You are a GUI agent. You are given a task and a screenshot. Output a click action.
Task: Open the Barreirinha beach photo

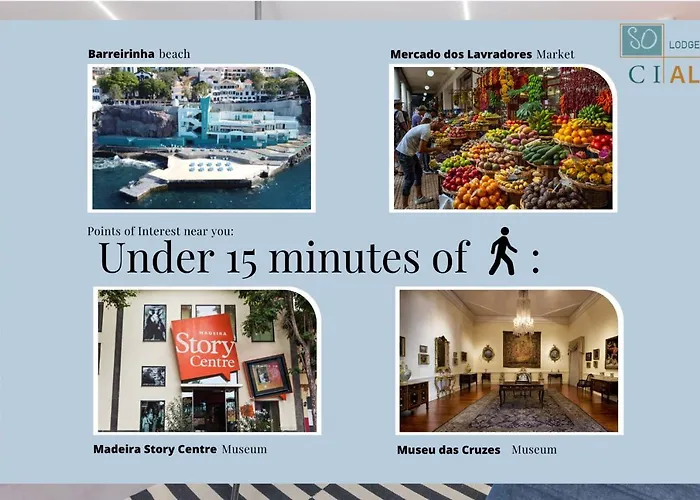point(201,138)
